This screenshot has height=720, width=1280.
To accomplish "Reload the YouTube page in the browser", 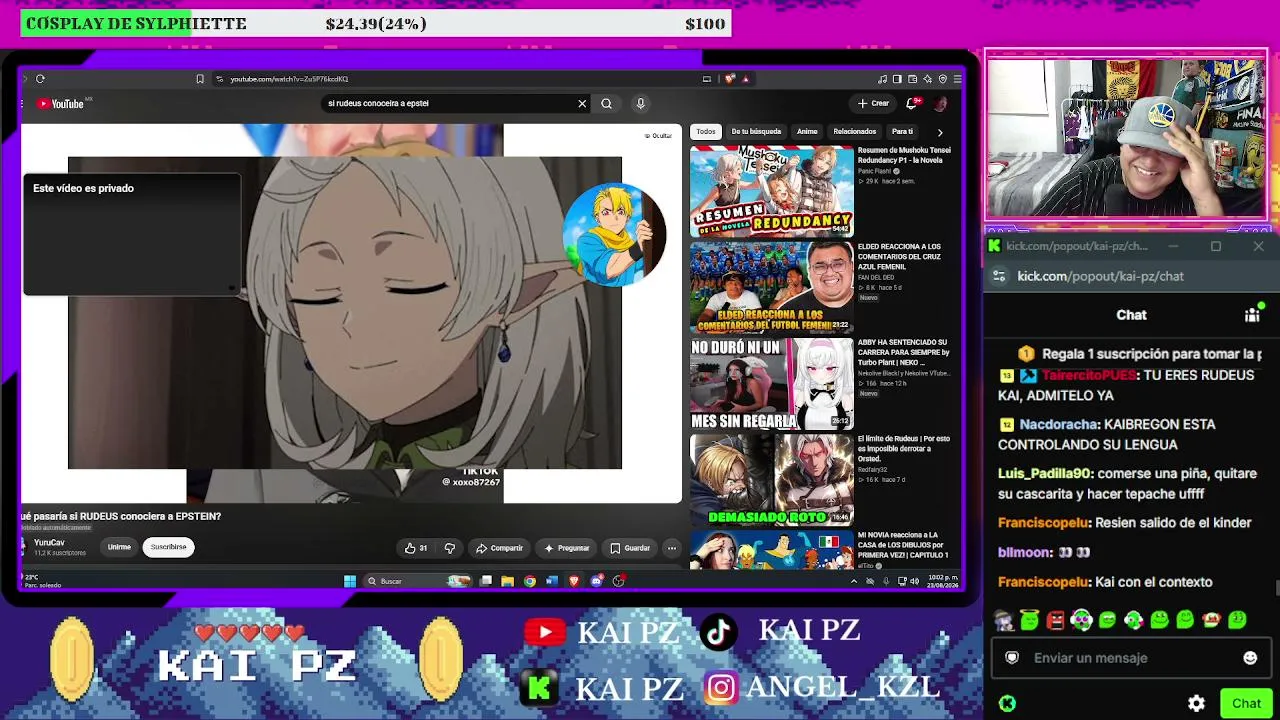I will point(40,79).
